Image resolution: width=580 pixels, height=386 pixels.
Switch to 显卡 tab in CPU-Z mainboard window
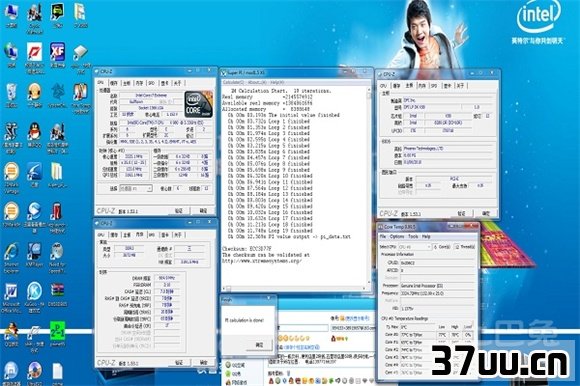pyautogui.click(x=448, y=86)
